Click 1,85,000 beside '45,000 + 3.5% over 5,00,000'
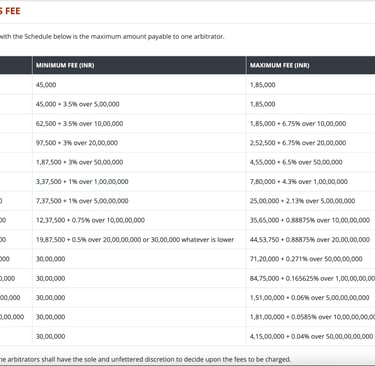 311,104
